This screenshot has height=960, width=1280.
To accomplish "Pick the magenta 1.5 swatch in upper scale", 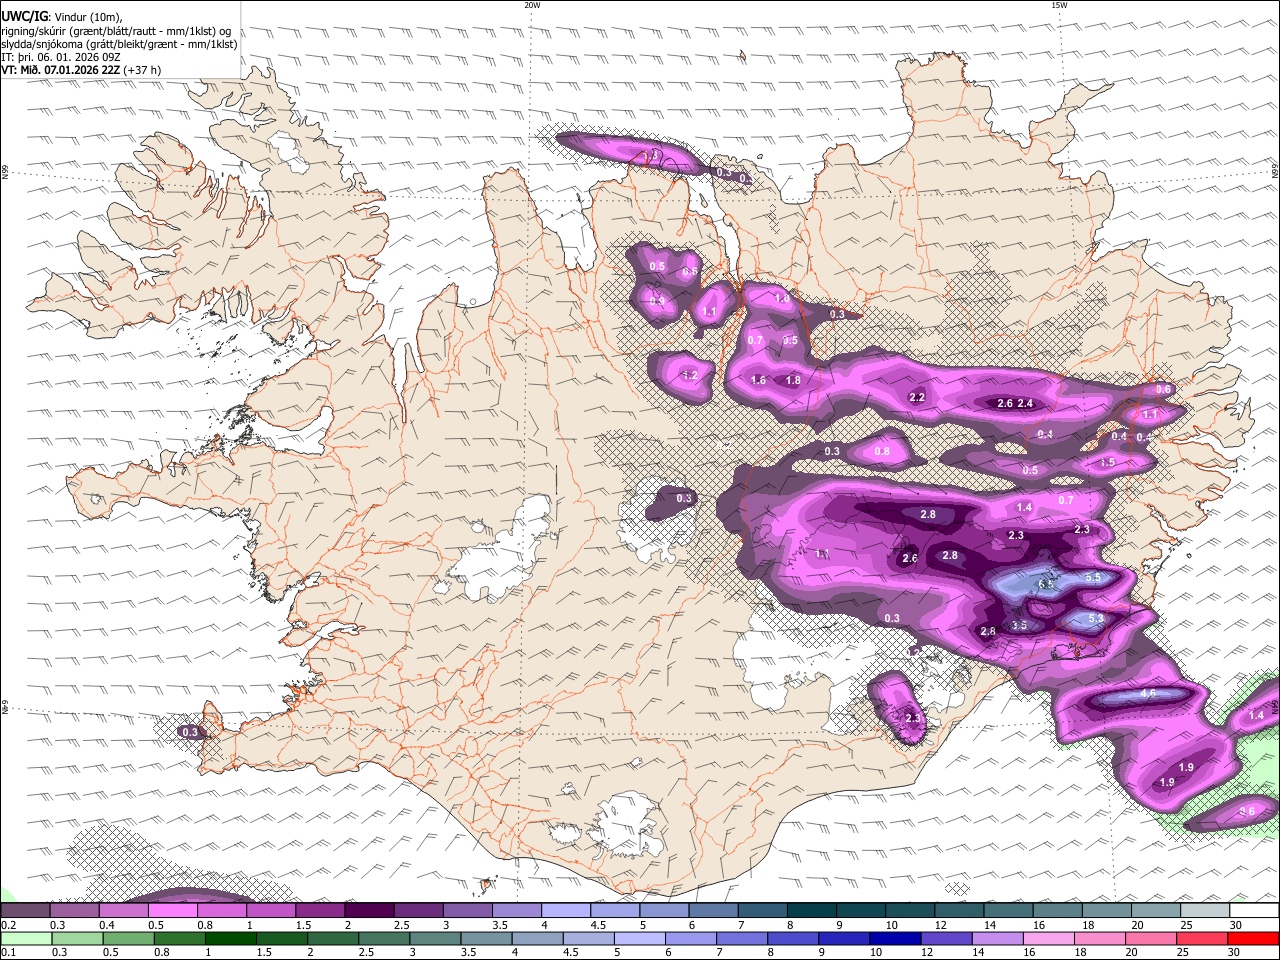I will pos(320,911).
